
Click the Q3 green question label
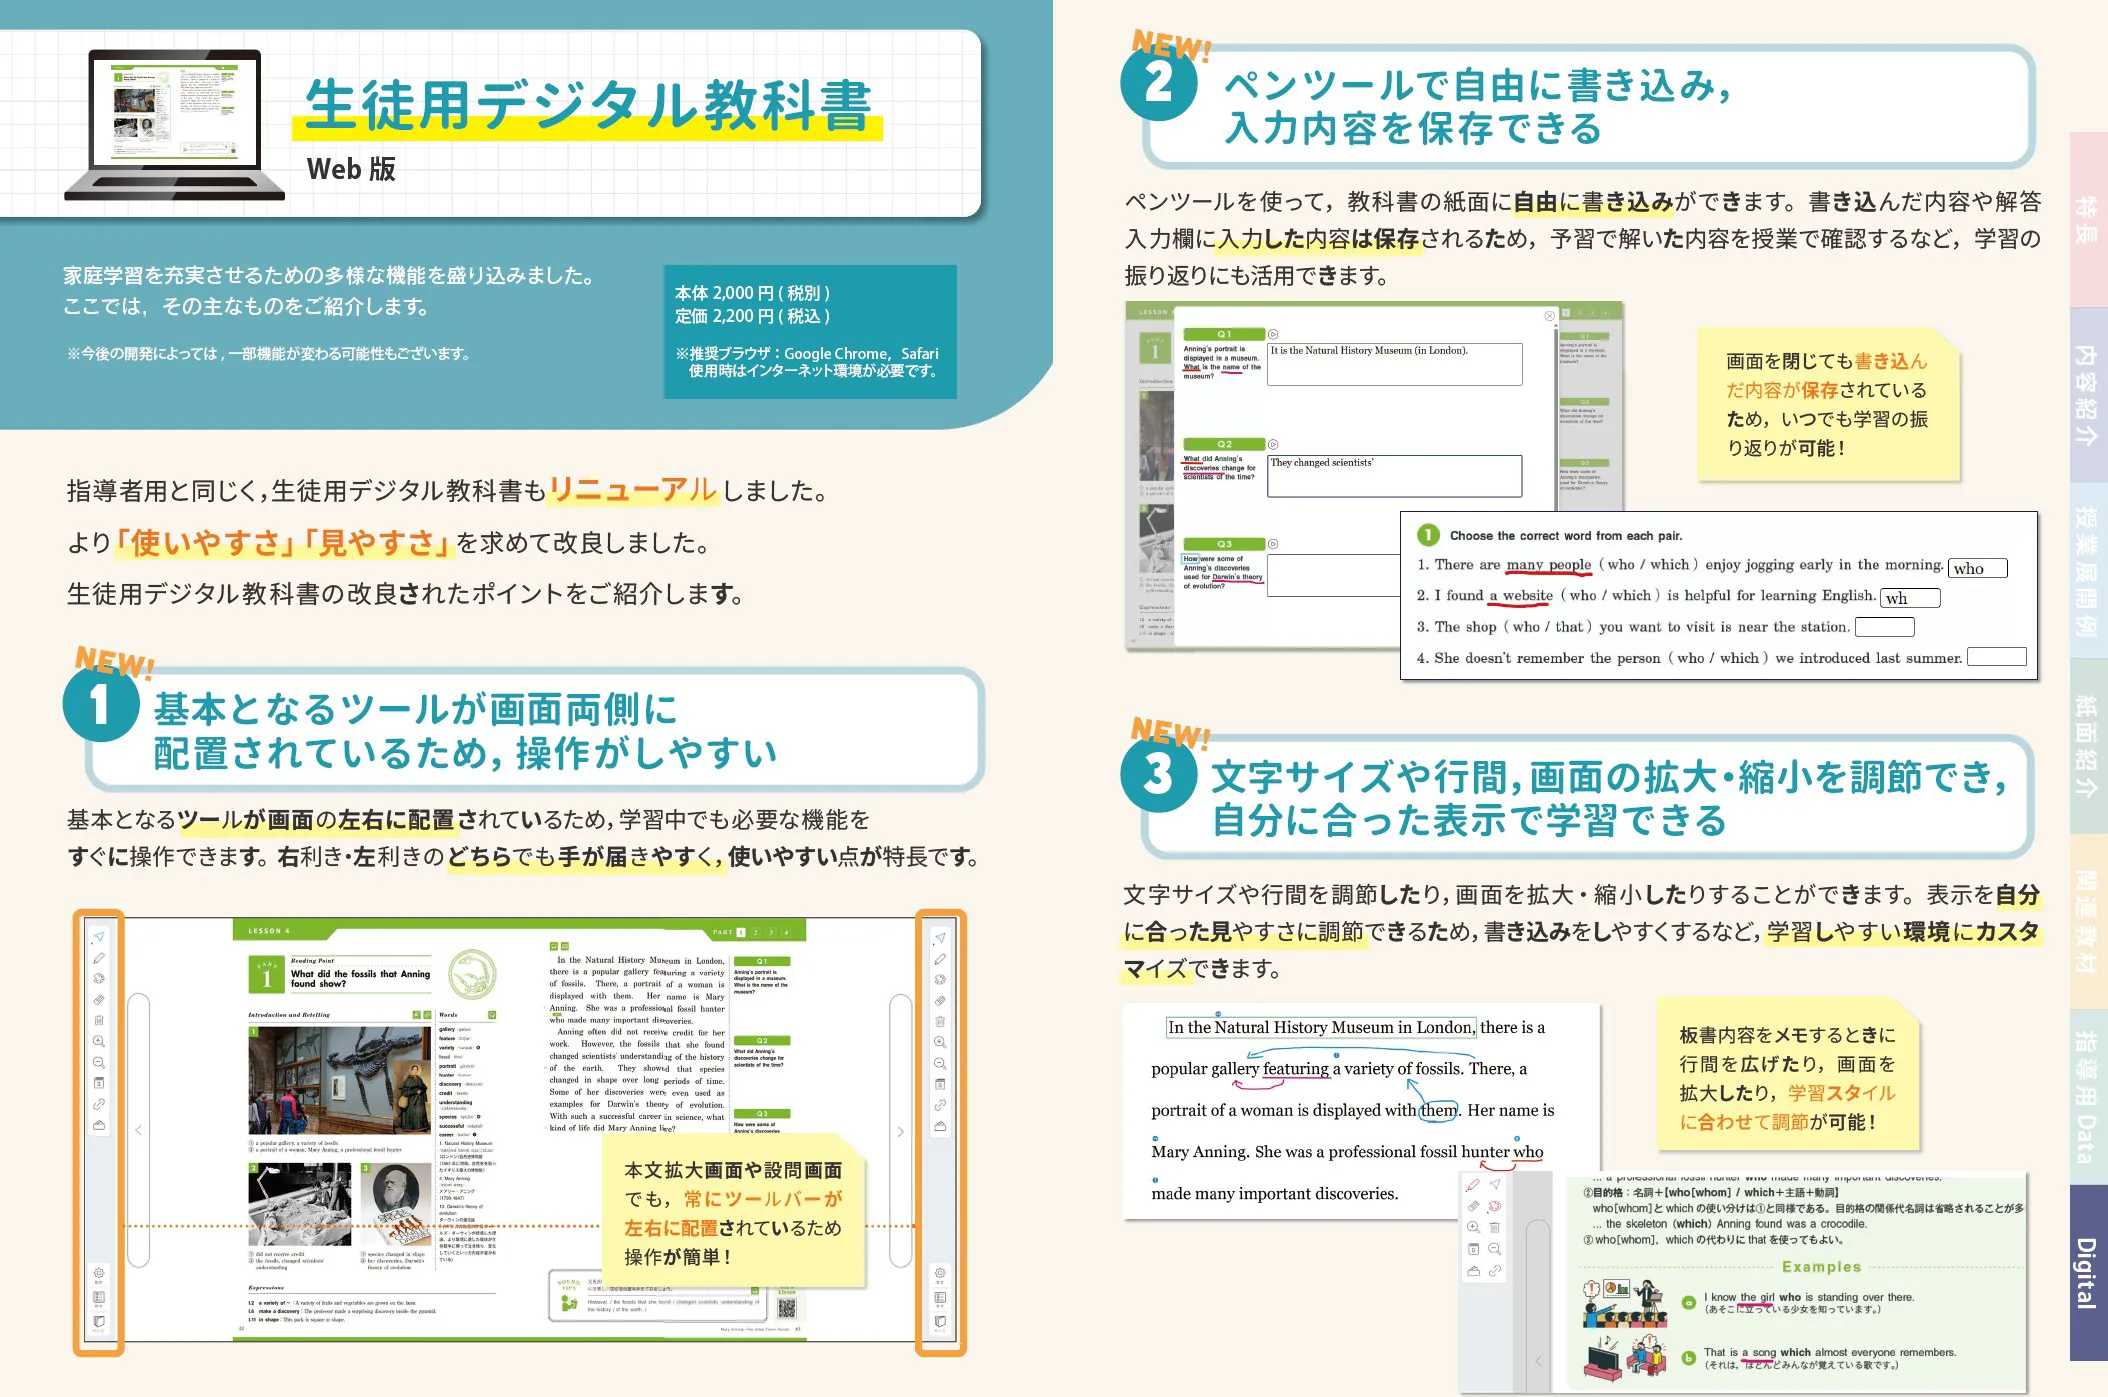[1224, 544]
